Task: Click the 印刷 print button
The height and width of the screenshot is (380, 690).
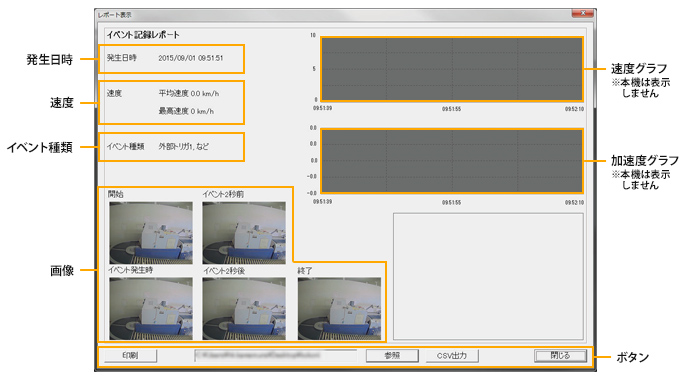Action: (131, 355)
